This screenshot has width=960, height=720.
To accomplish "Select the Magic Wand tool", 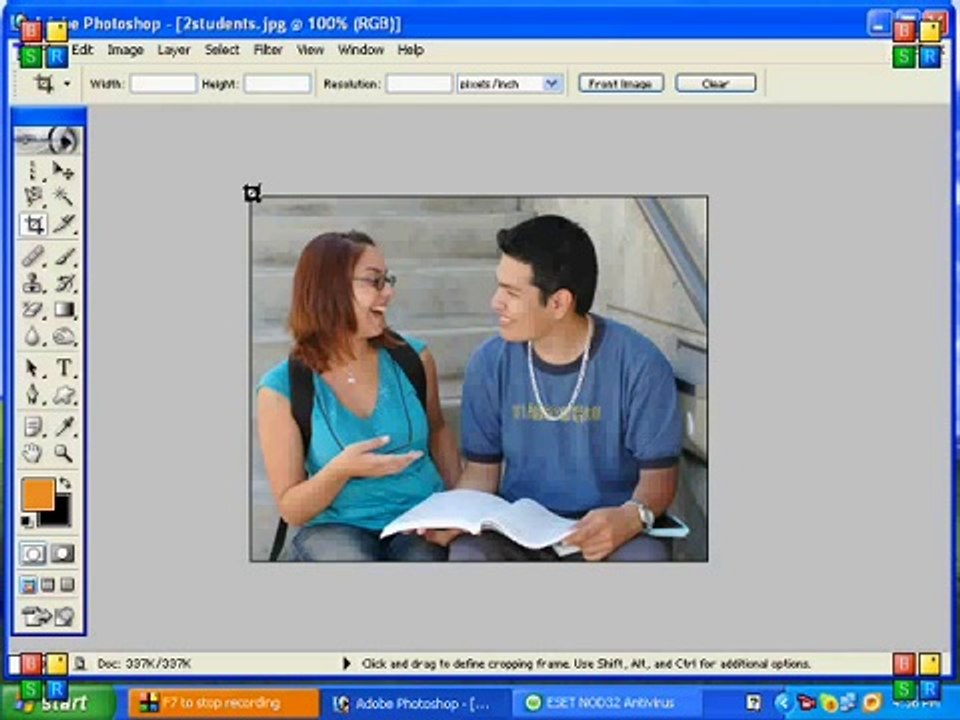I will (63, 197).
